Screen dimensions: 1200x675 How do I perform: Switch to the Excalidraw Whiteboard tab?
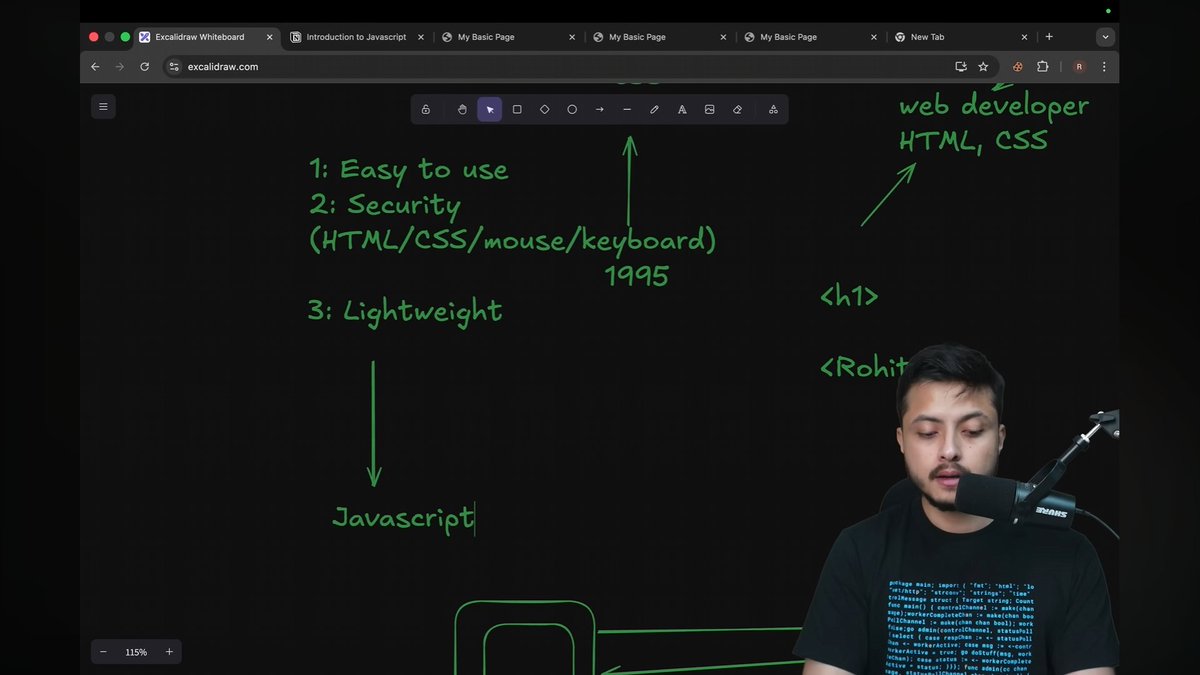pos(205,37)
